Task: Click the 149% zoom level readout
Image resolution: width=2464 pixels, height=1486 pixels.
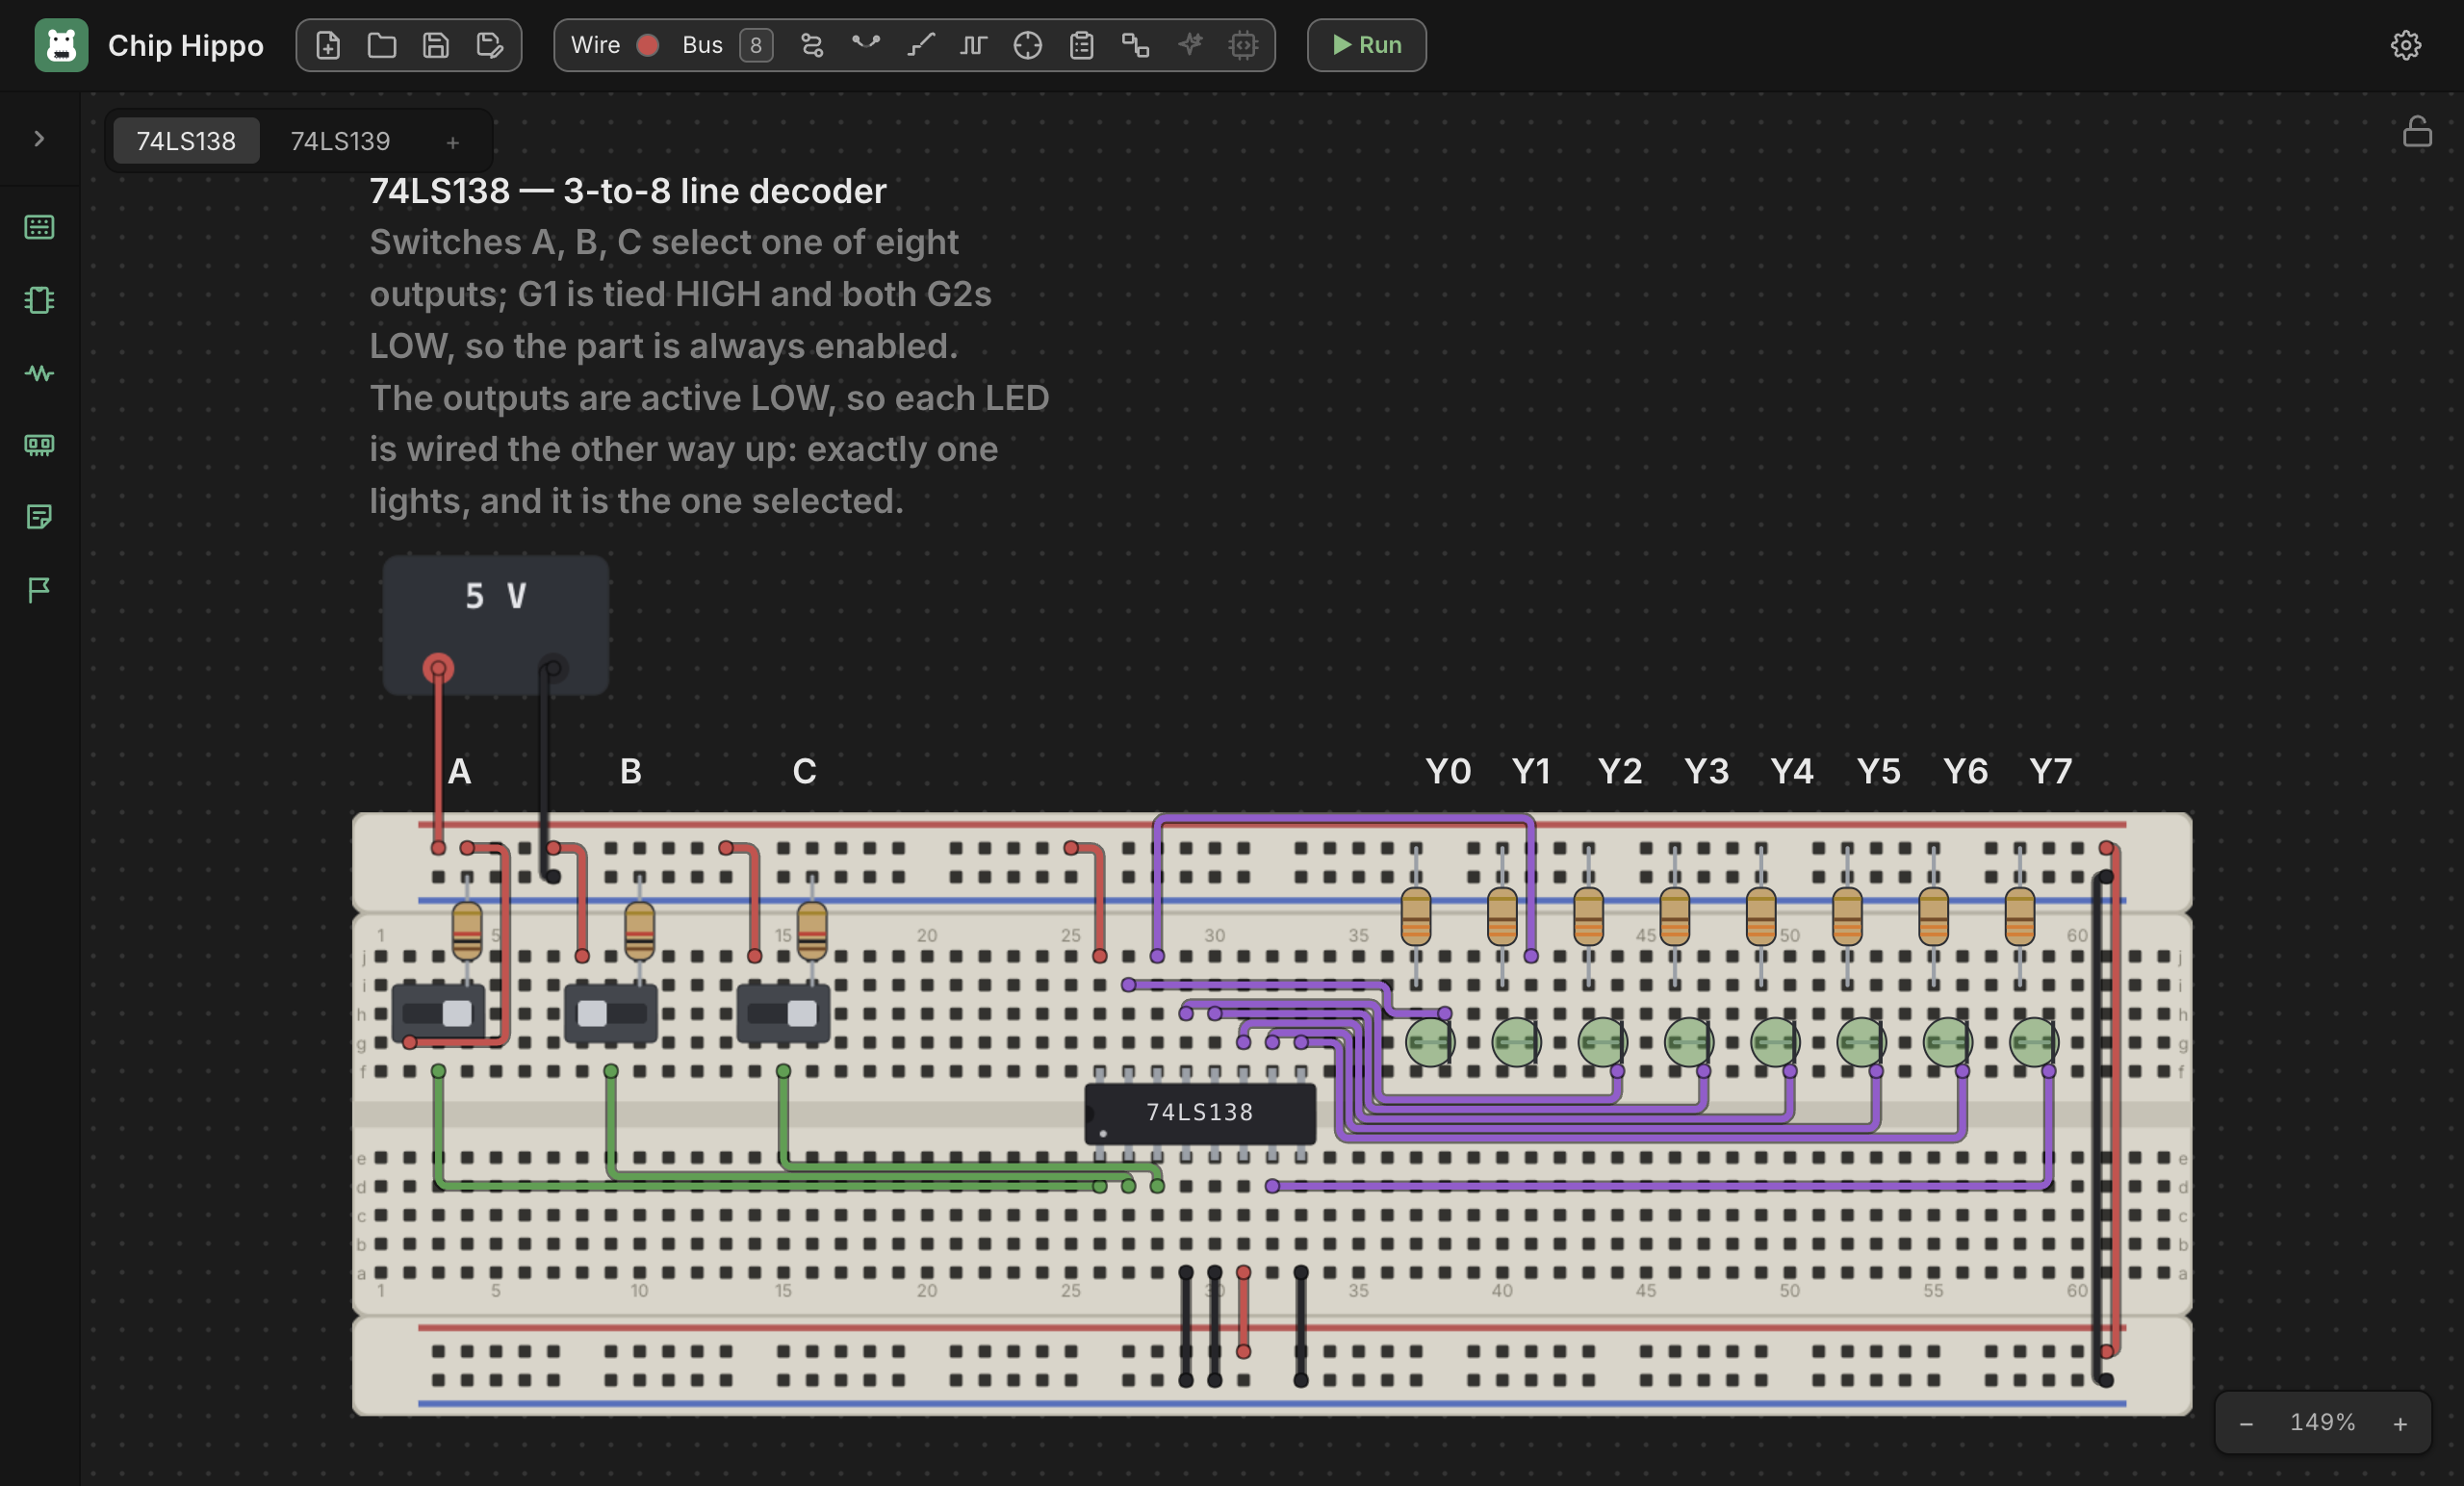Action: (x=2322, y=1422)
